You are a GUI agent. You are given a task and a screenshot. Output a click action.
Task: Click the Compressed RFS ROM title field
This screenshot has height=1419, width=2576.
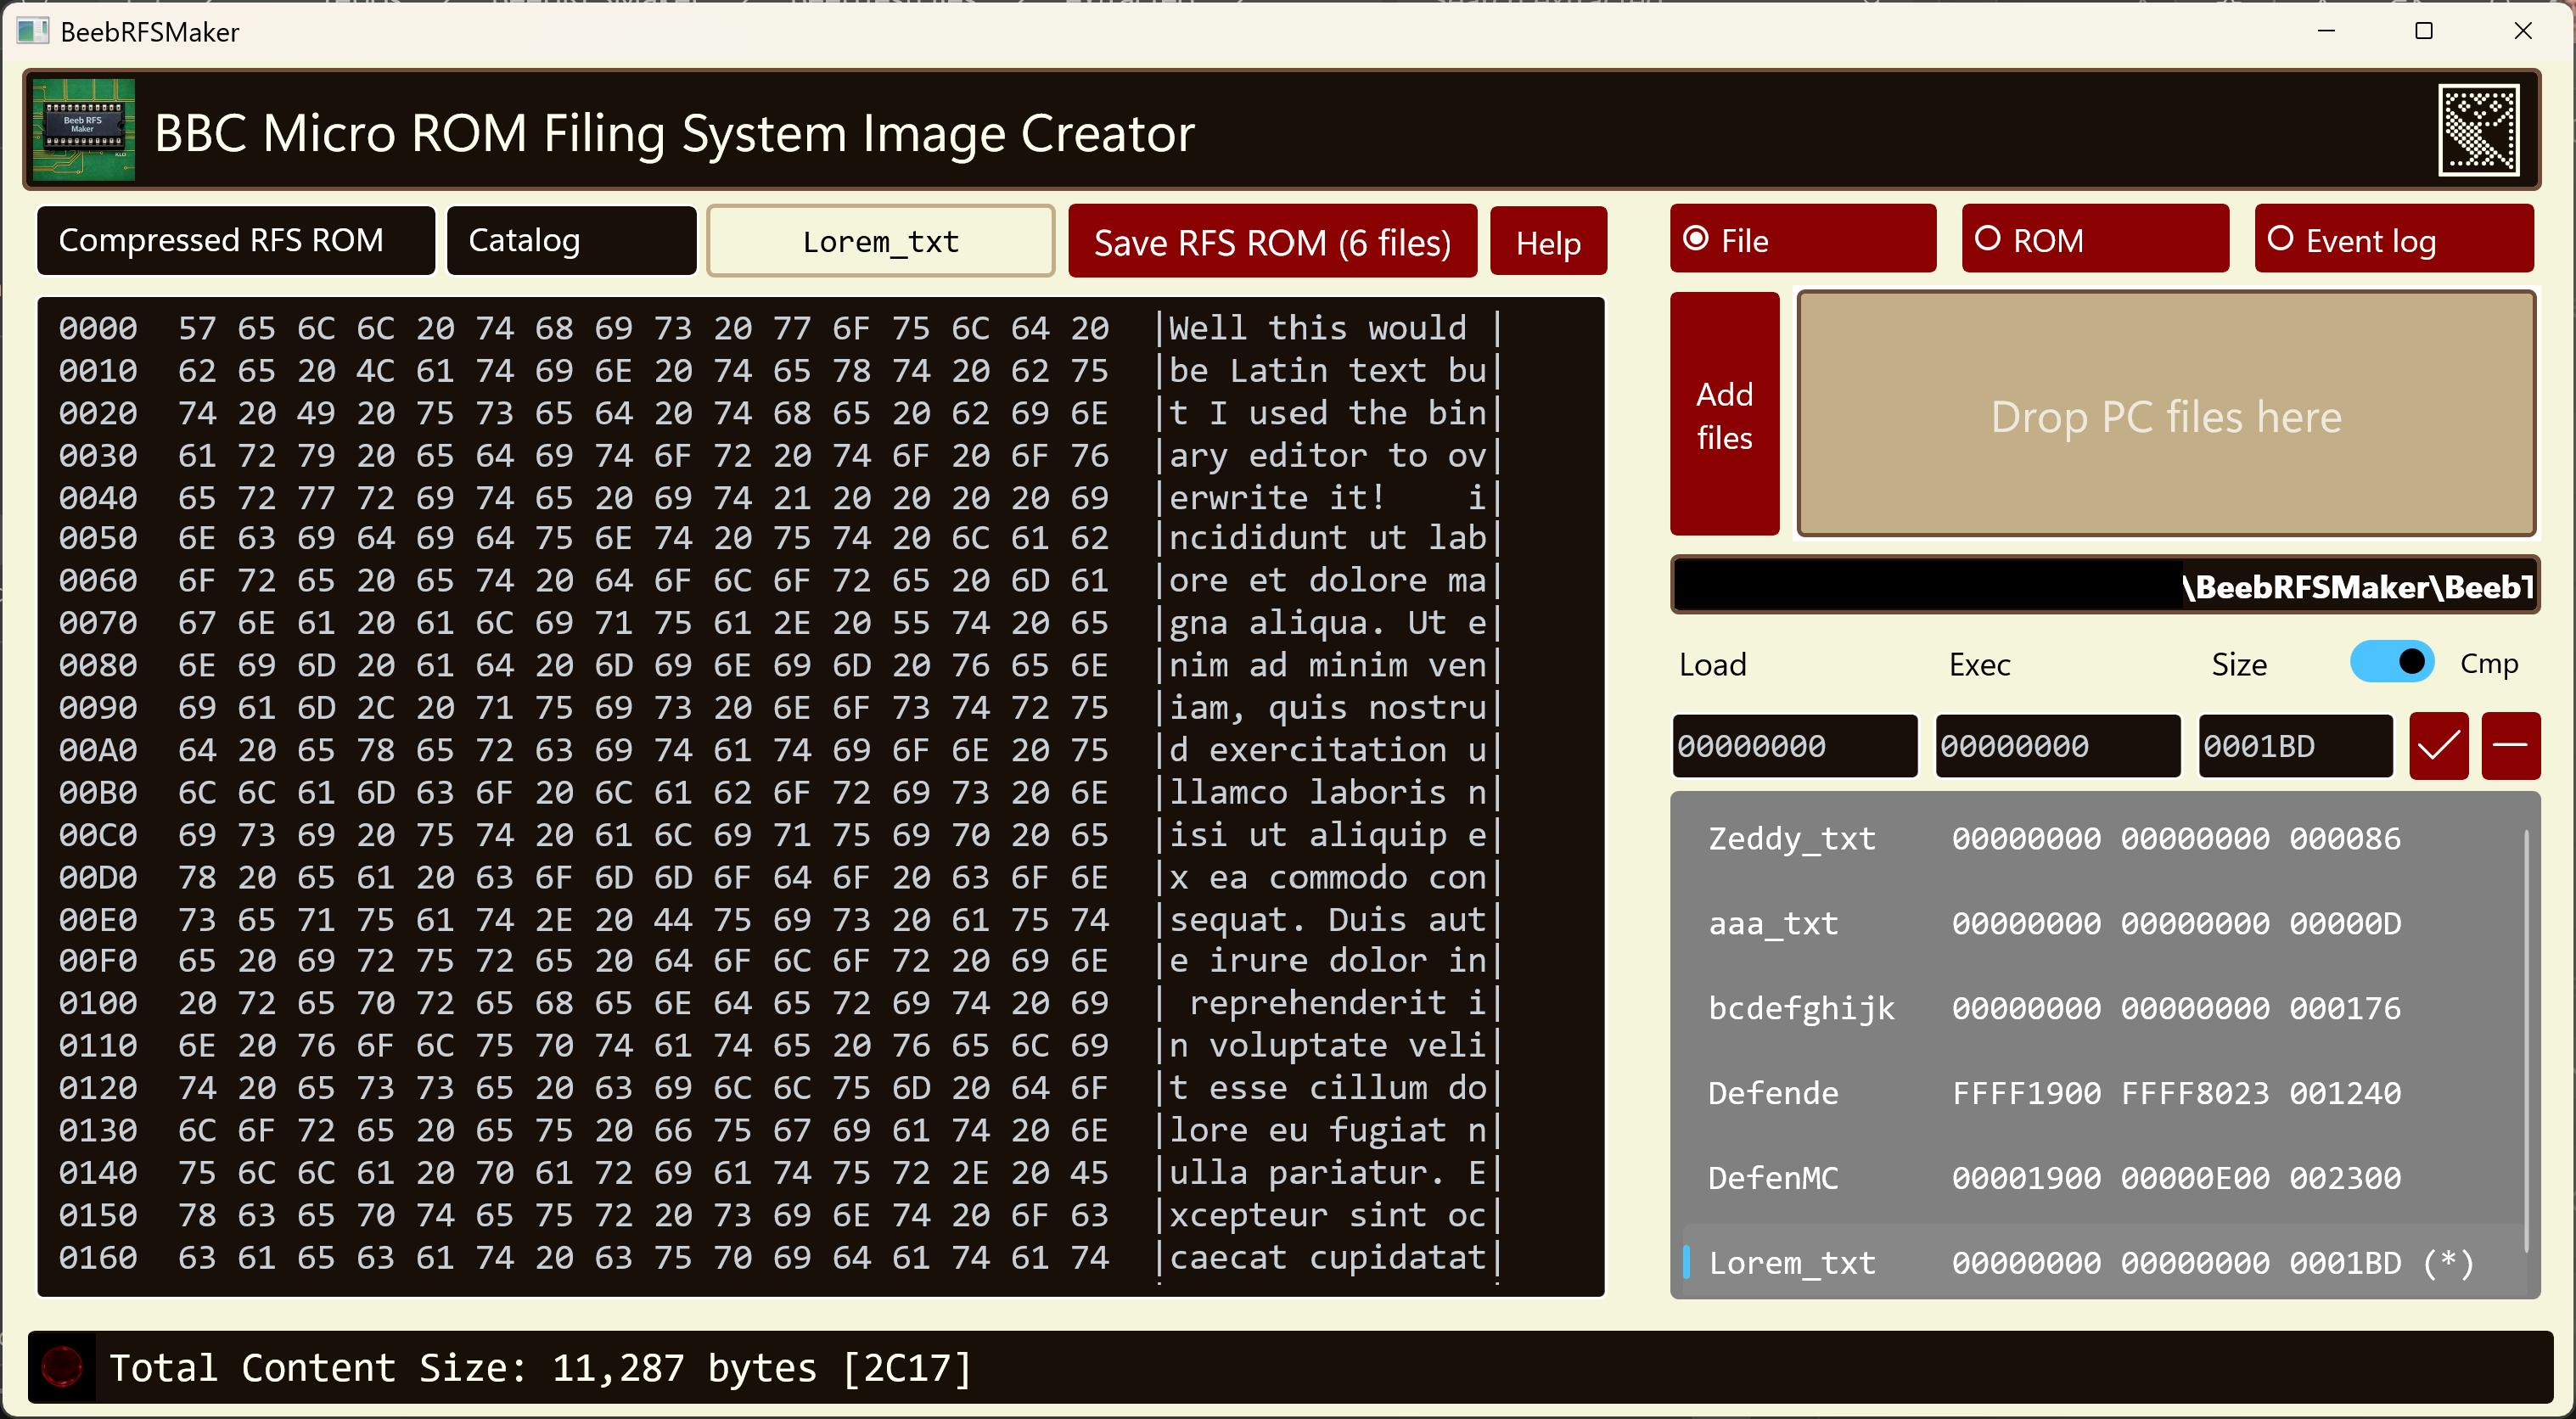pos(236,240)
